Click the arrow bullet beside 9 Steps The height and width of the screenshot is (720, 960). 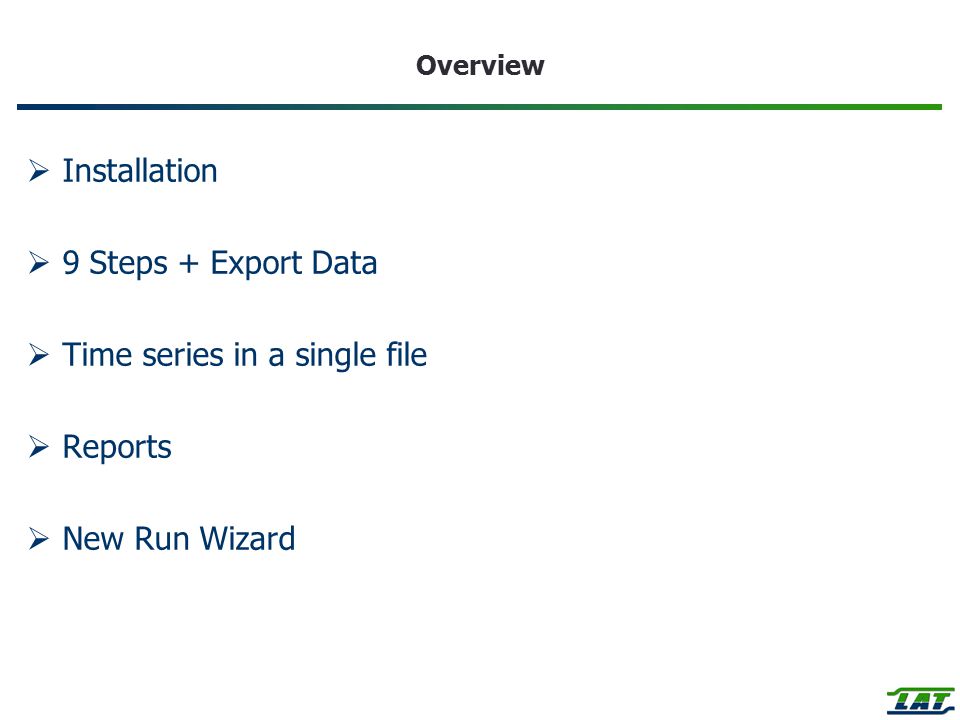[39, 263]
